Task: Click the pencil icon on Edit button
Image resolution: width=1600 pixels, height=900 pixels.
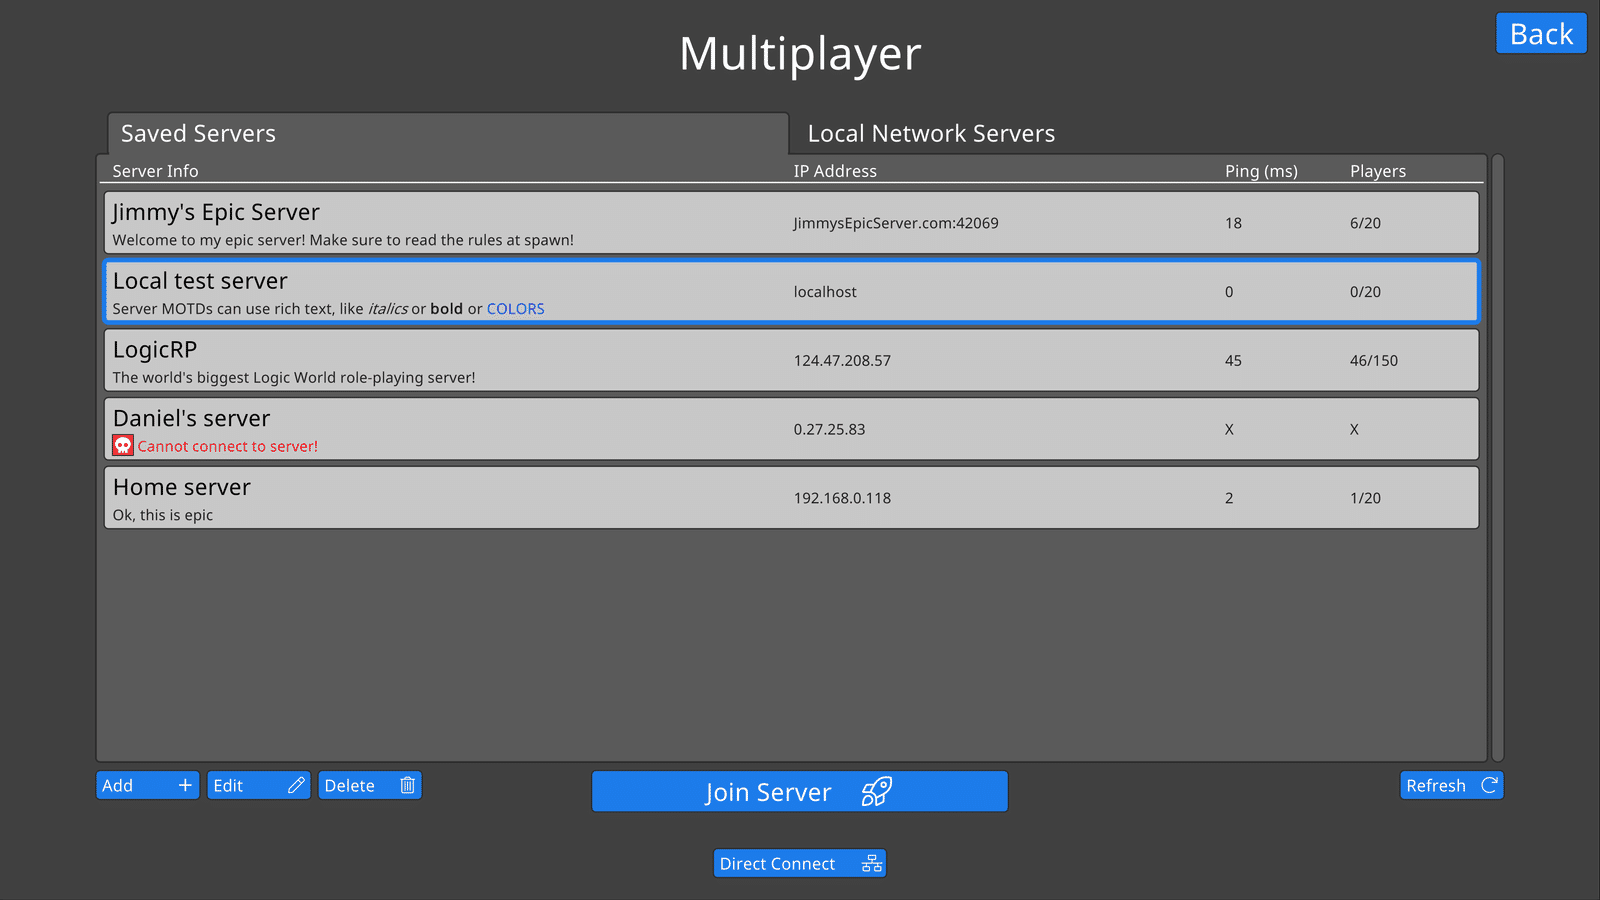Action: [296, 785]
